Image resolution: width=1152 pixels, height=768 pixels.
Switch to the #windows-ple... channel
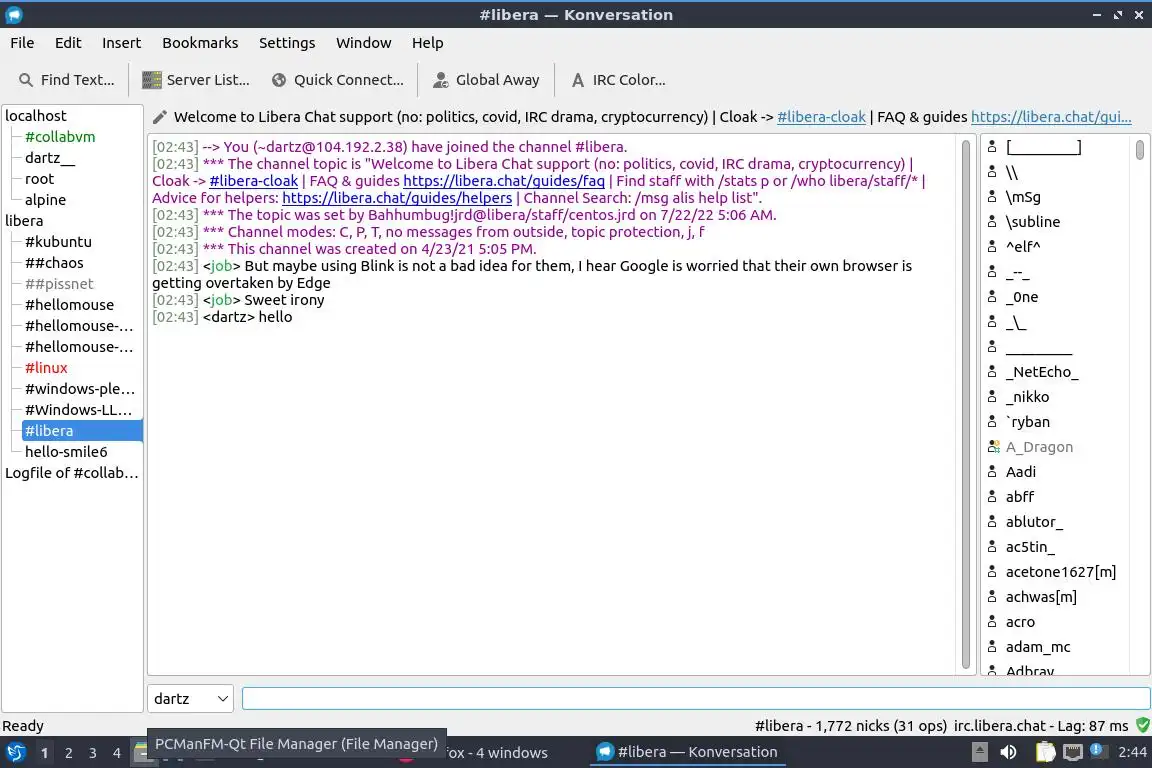point(79,389)
